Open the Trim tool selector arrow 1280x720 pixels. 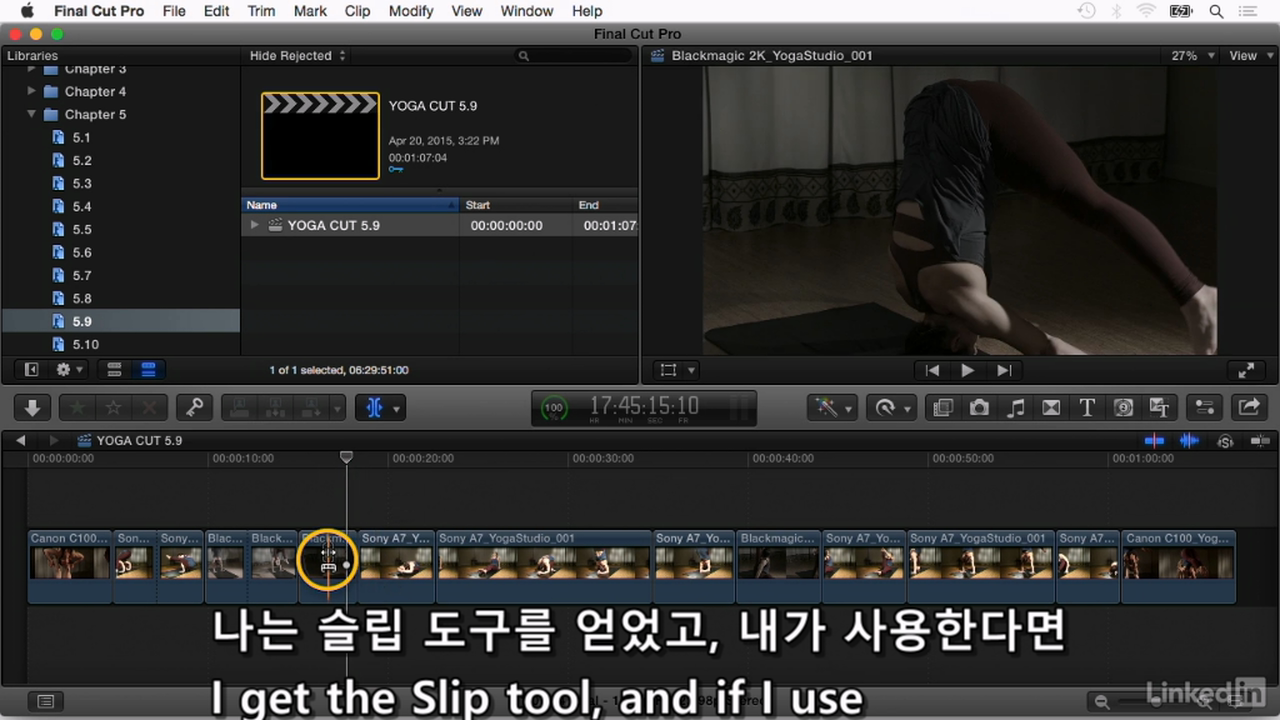(397, 409)
